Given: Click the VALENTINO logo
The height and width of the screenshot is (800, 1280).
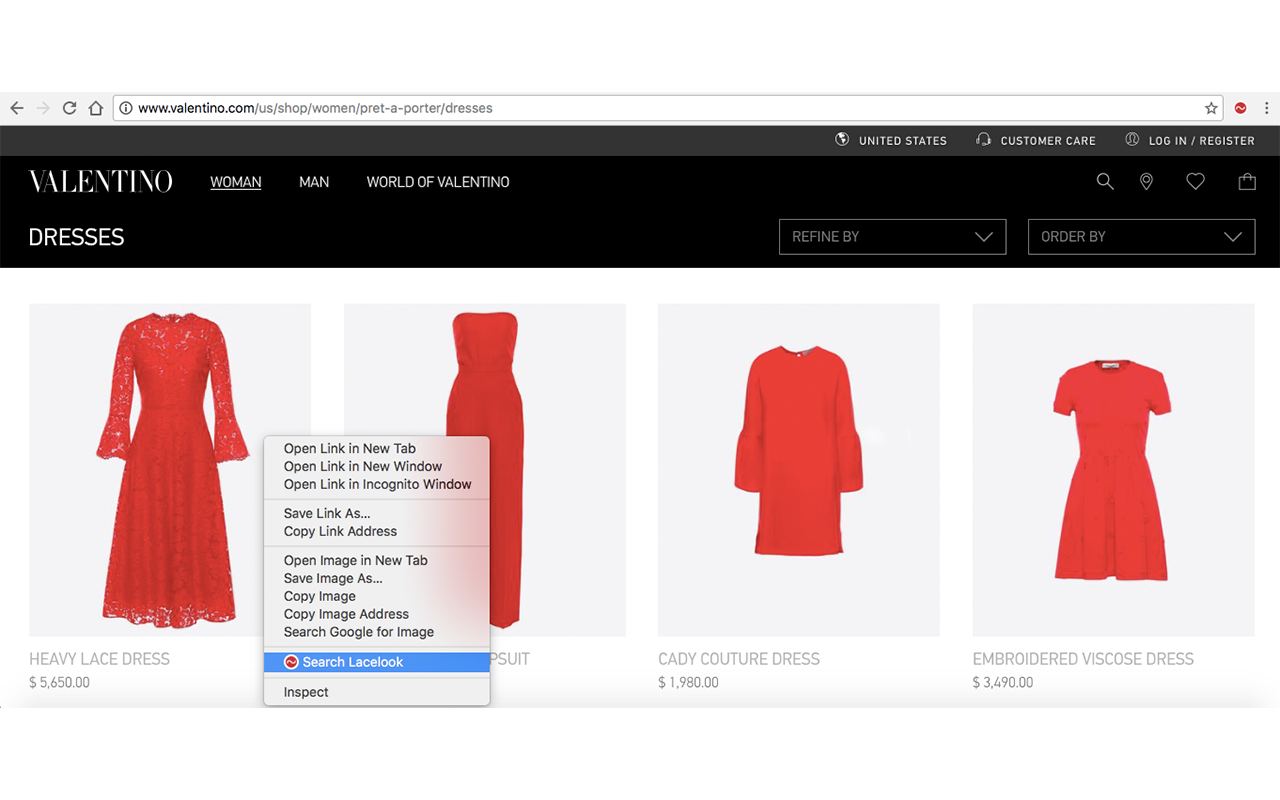Looking at the screenshot, I should click(x=100, y=181).
